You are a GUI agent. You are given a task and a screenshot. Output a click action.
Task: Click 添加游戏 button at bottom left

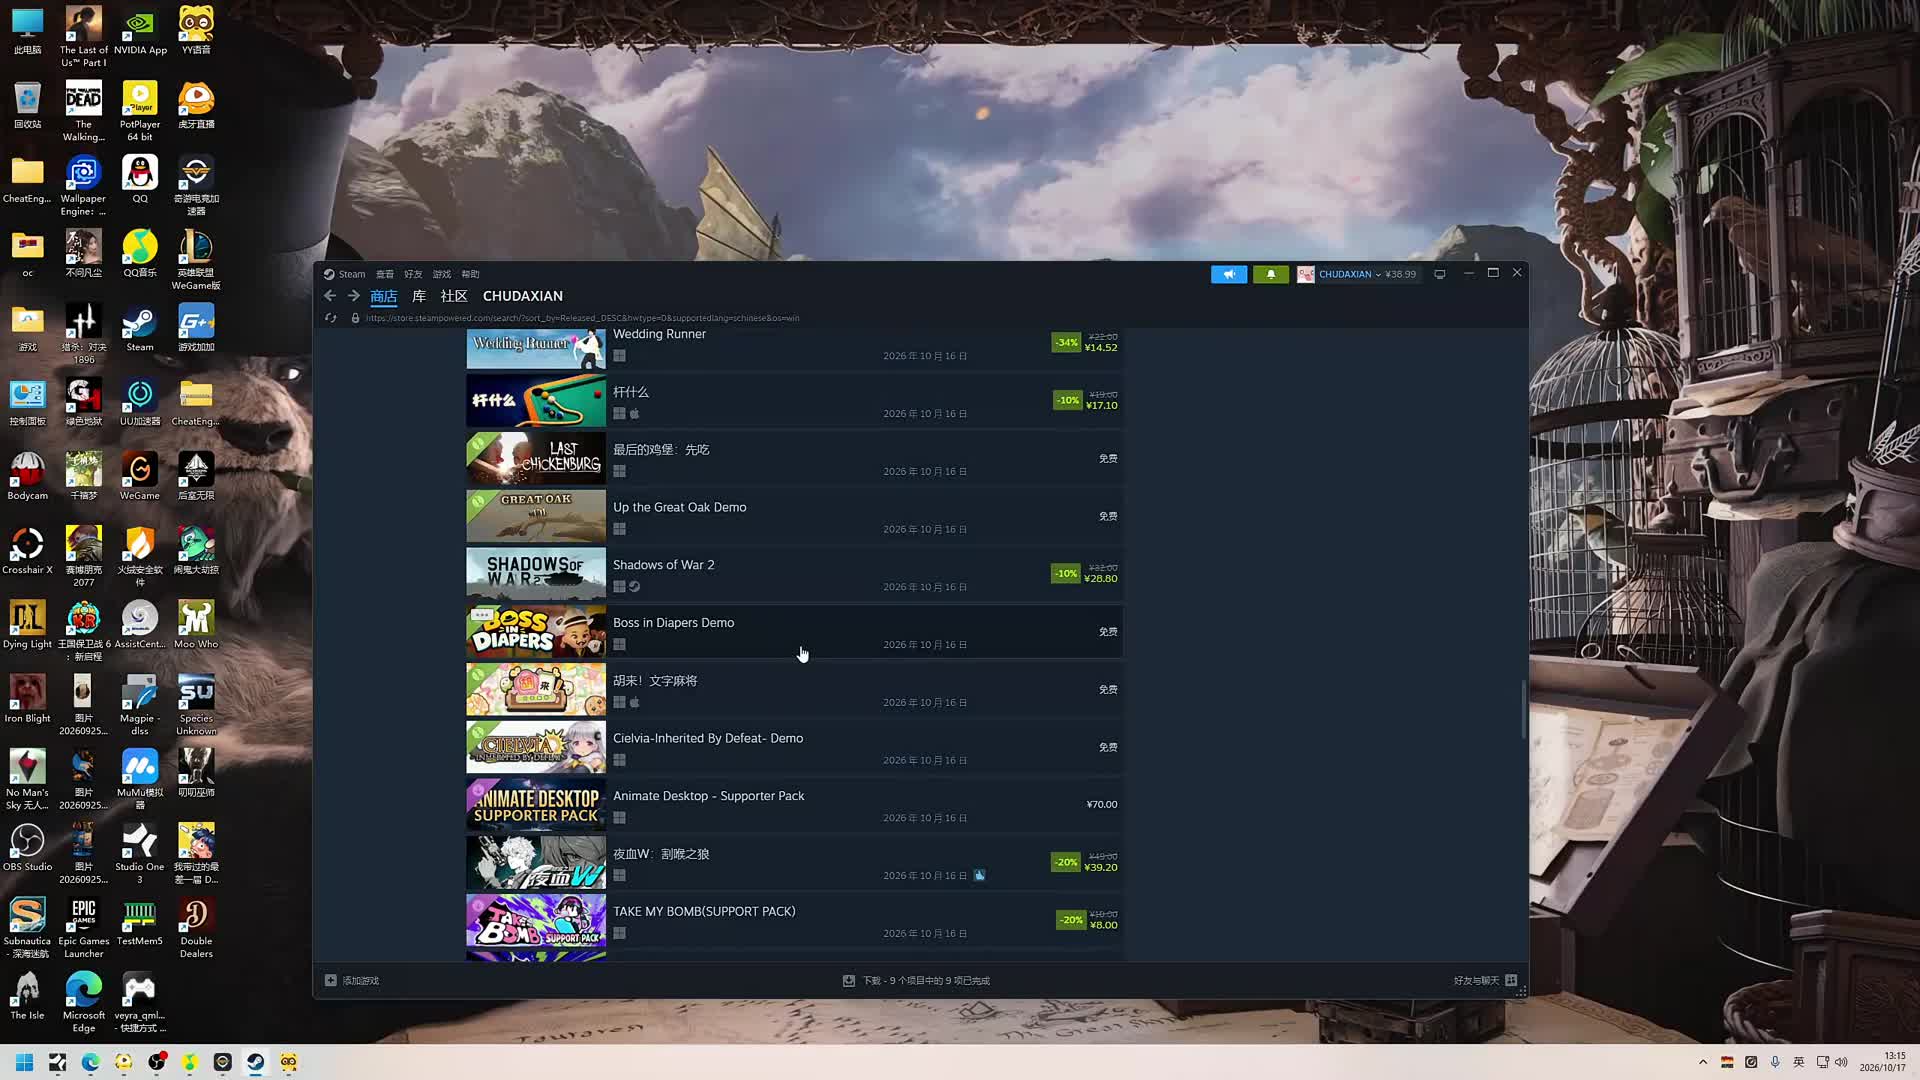pos(352,980)
